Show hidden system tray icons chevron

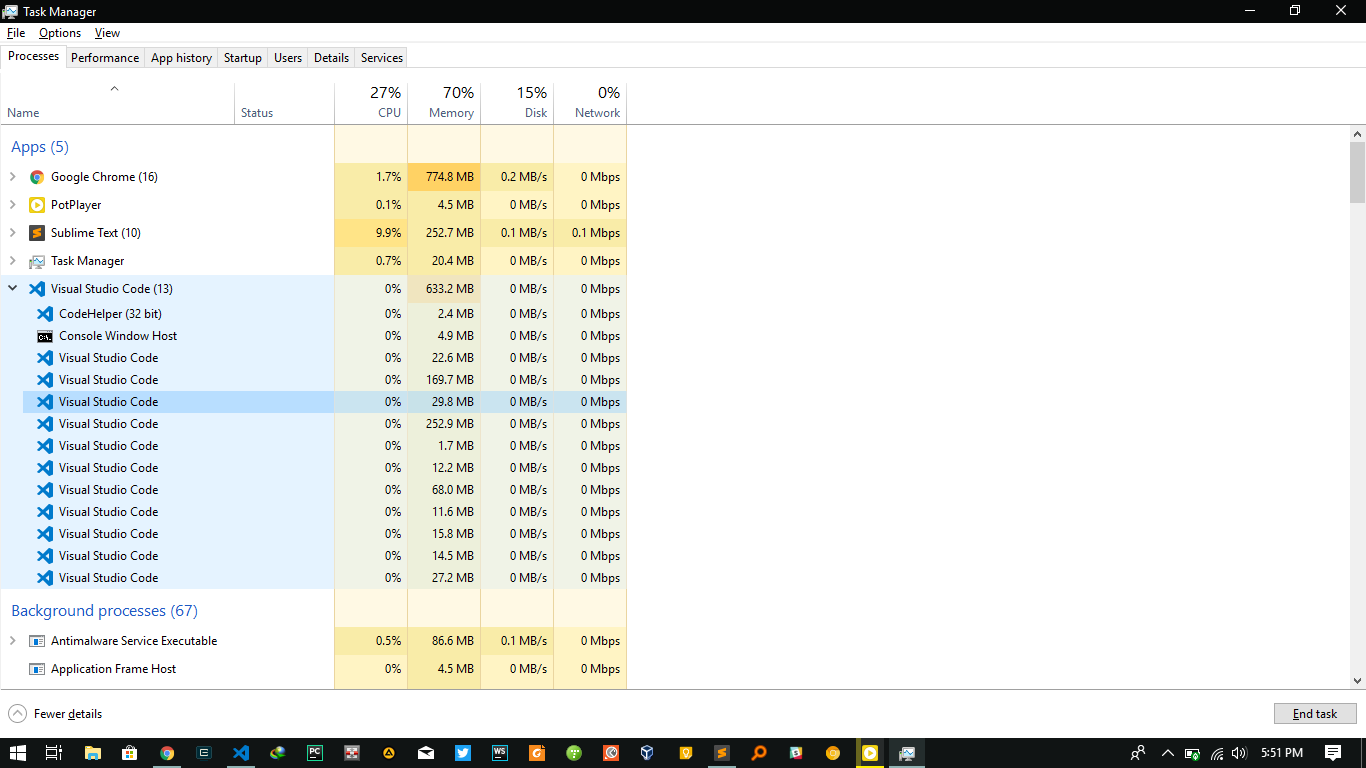click(1167, 753)
